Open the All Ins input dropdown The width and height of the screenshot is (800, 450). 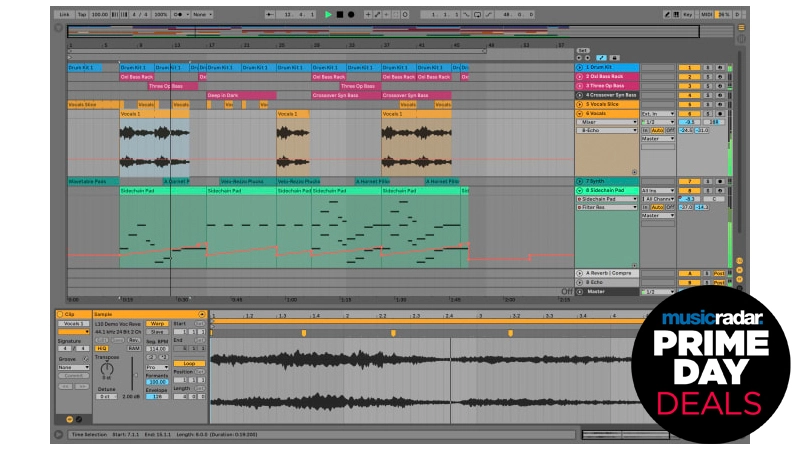tap(658, 190)
